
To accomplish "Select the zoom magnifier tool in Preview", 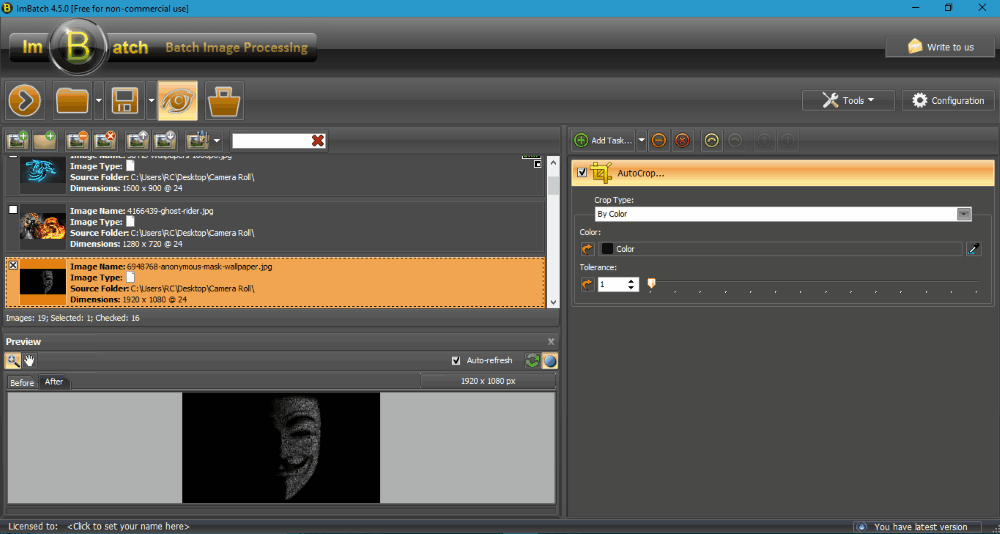I will pos(13,361).
